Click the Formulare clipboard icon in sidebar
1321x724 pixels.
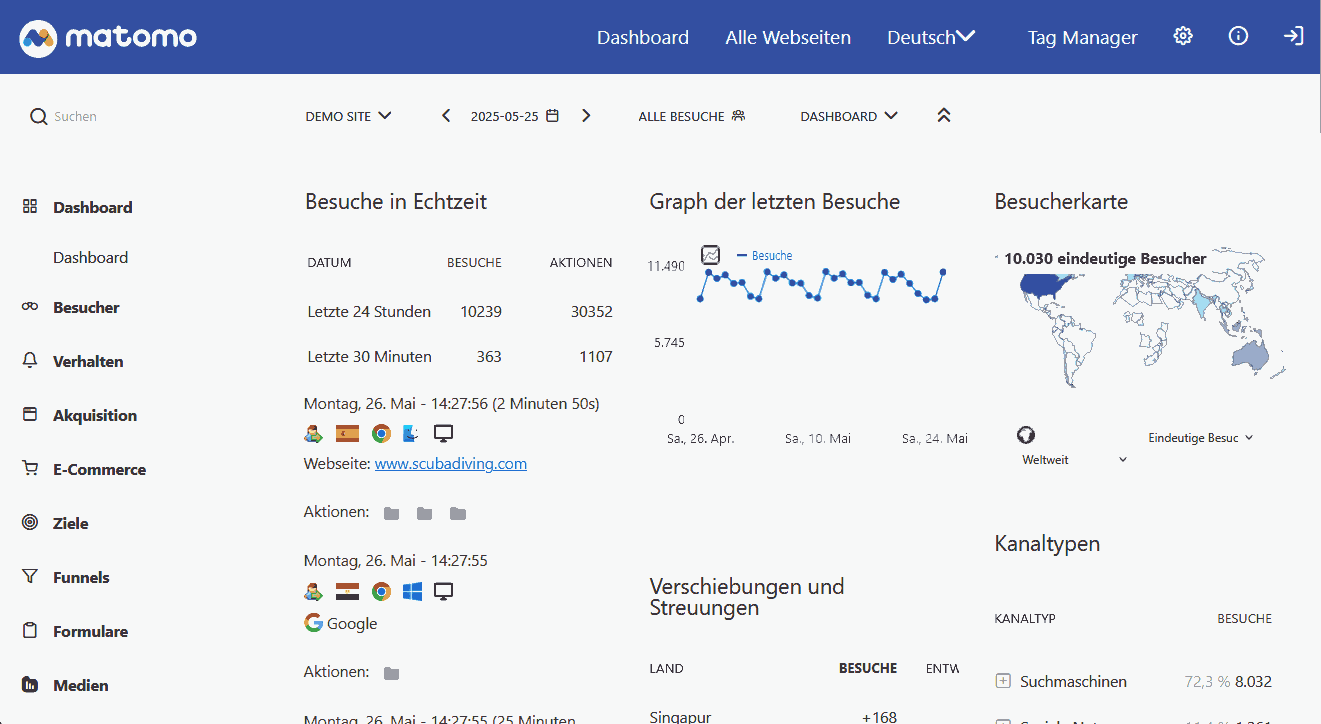point(30,630)
